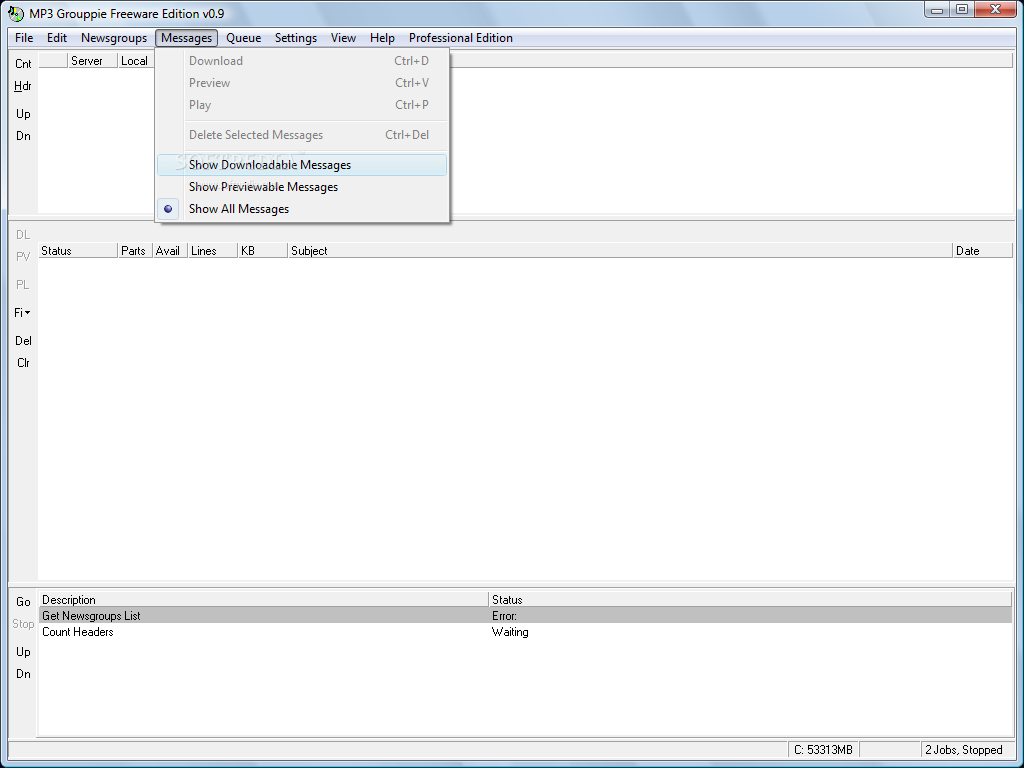
Task: Open the Edit menu
Action: (57, 38)
